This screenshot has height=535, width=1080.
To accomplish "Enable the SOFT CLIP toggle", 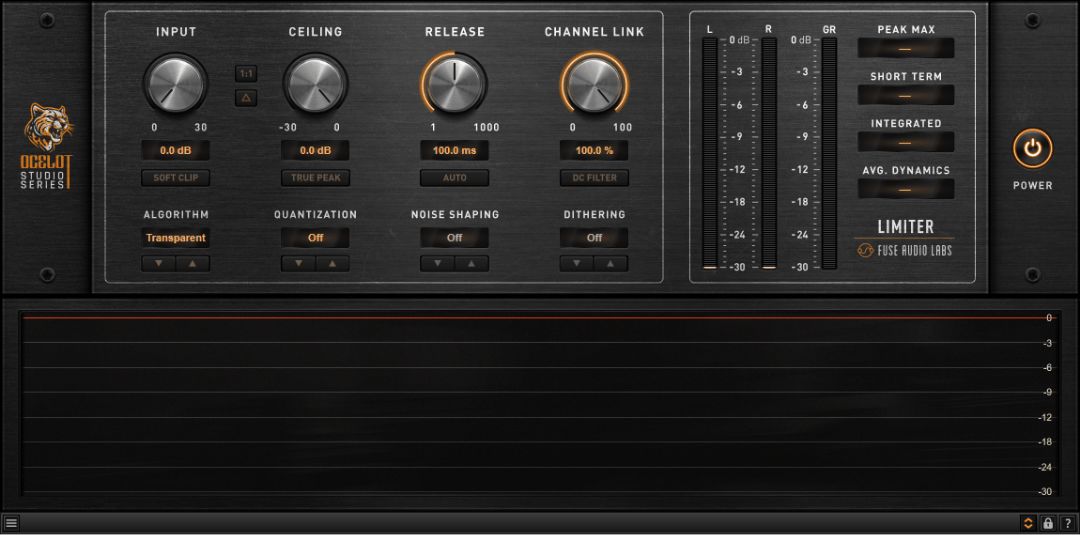I will [176, 178].
